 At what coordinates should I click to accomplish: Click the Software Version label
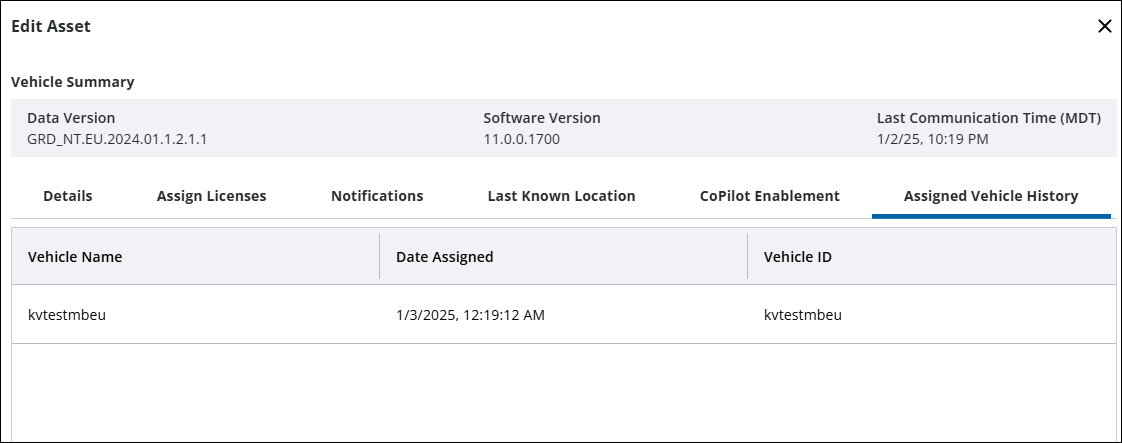click(542, 118)
